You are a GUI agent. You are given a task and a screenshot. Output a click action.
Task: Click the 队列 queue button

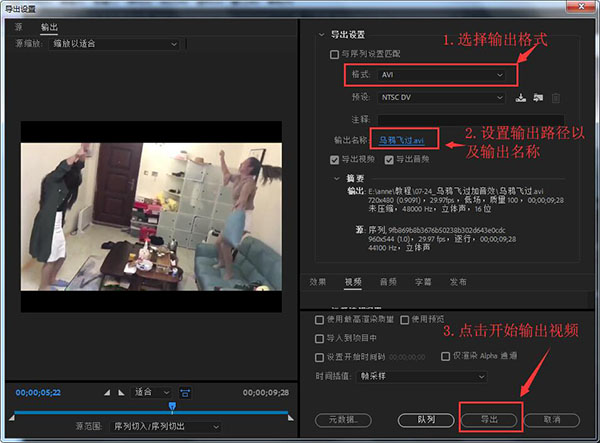pos(426,420)
